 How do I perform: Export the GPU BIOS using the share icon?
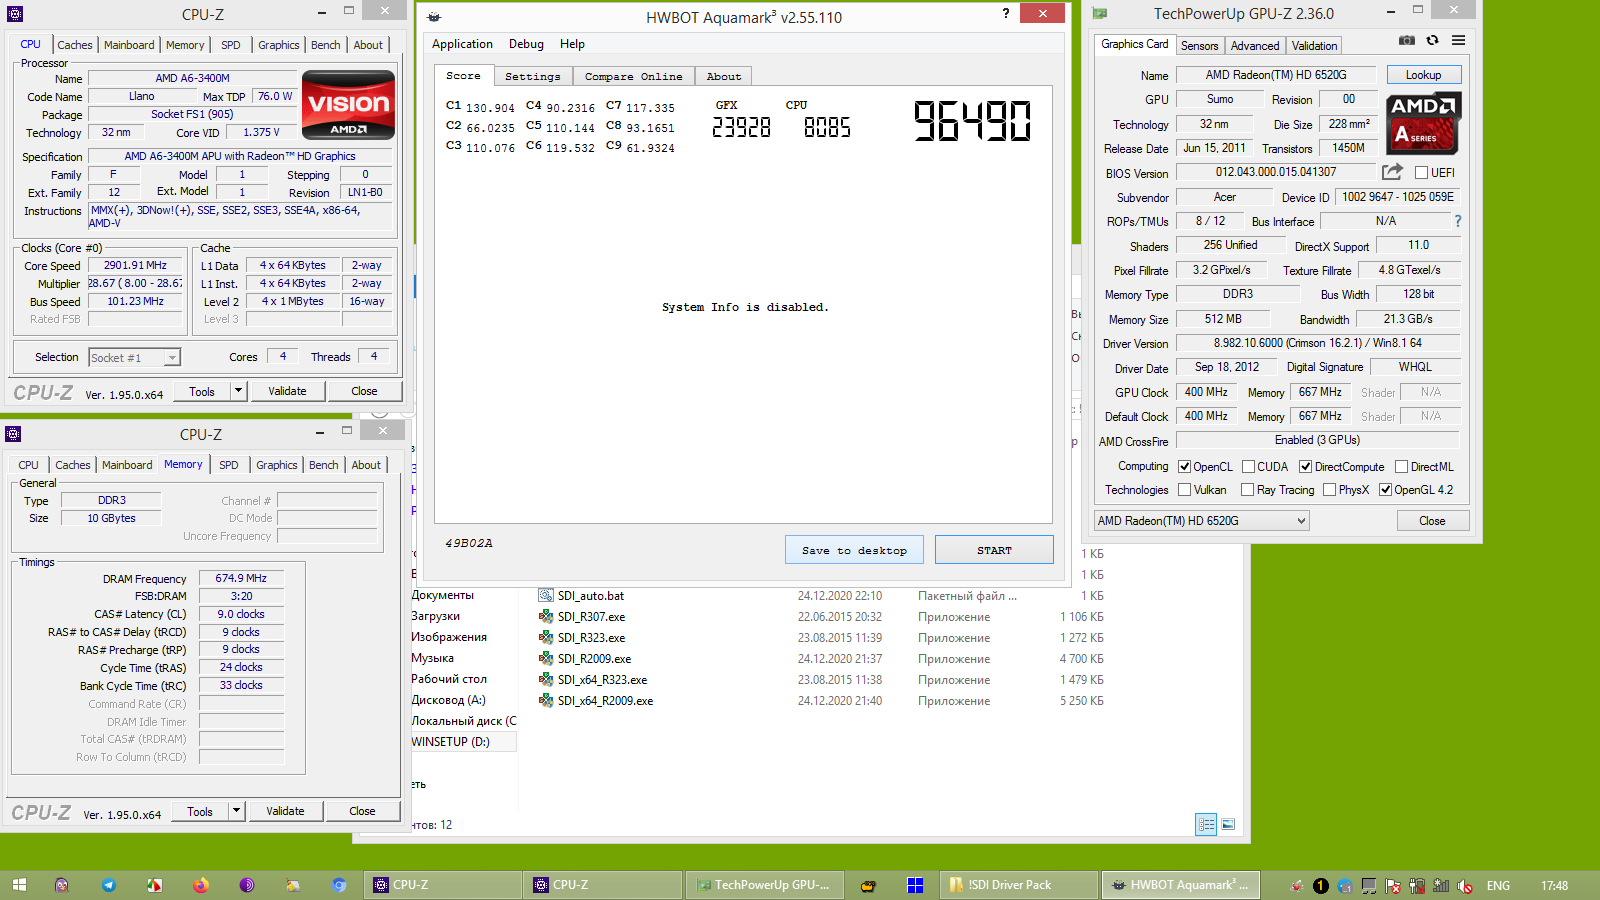tap(1392, 172)
